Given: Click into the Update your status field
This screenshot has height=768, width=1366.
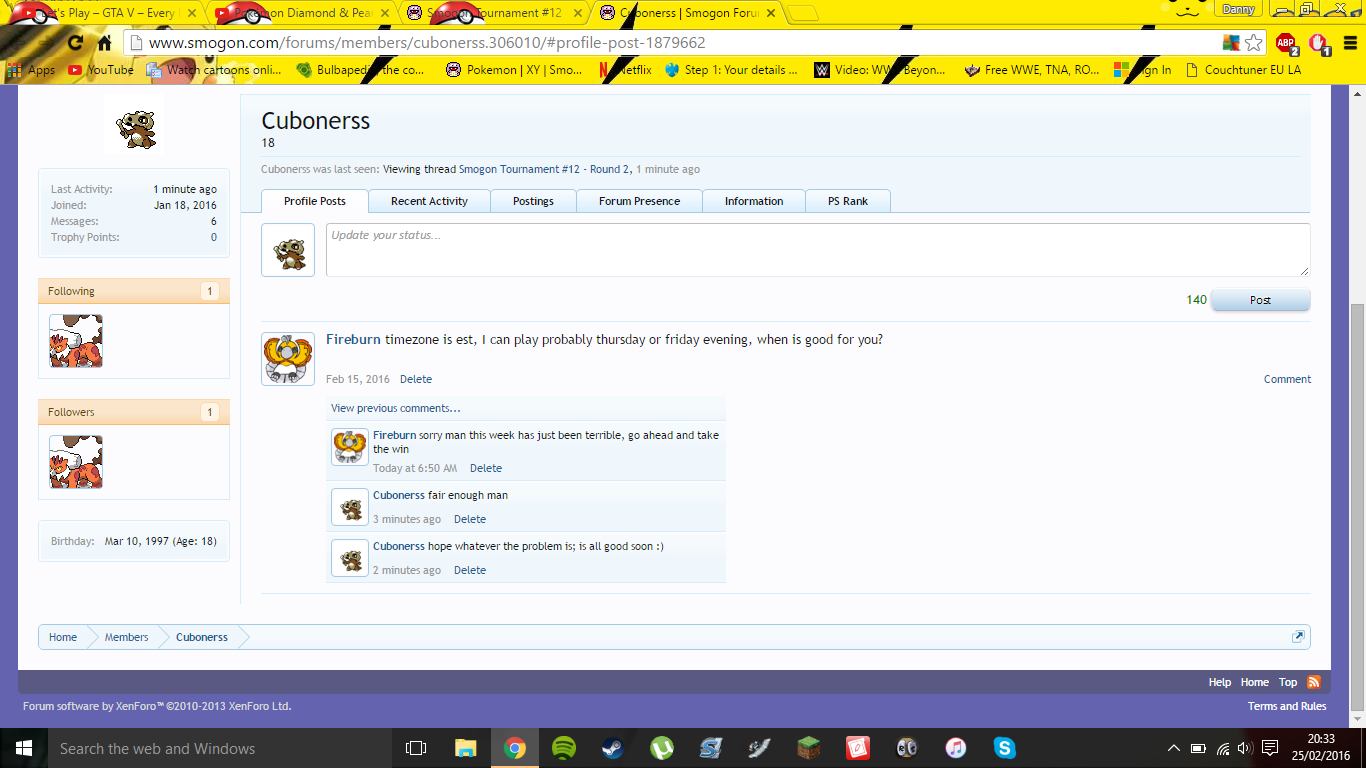Looking at the screenshot, I should coord(817,249).
